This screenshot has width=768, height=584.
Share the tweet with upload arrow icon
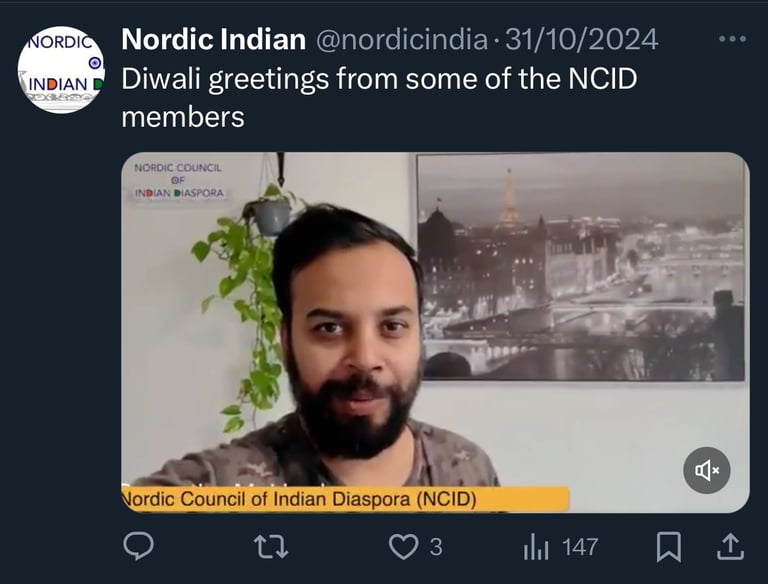click(730, 546)
